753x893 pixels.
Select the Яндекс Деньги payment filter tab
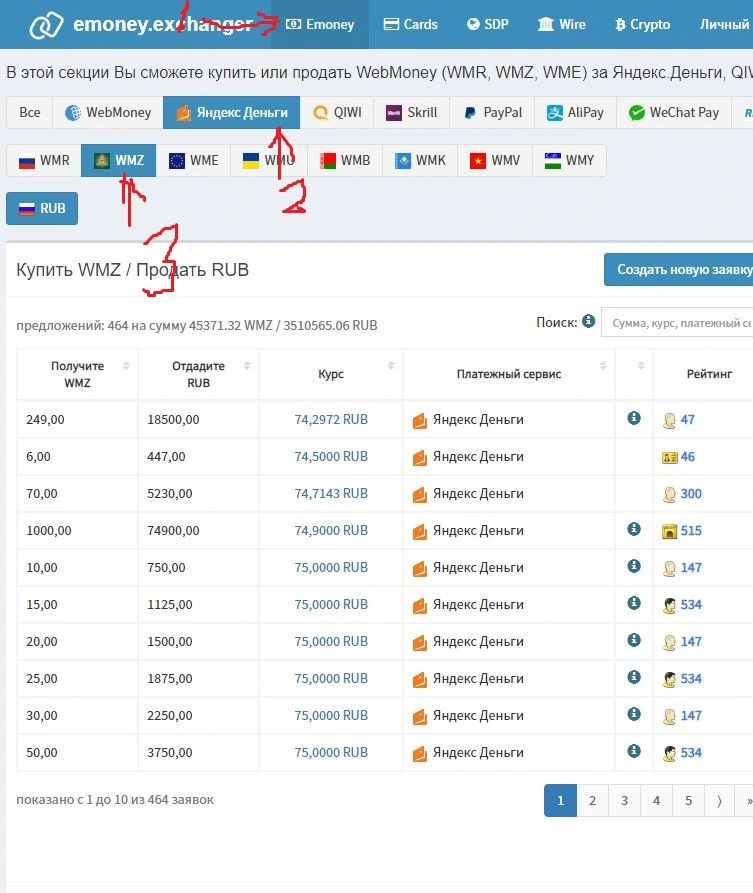[232, 113]
